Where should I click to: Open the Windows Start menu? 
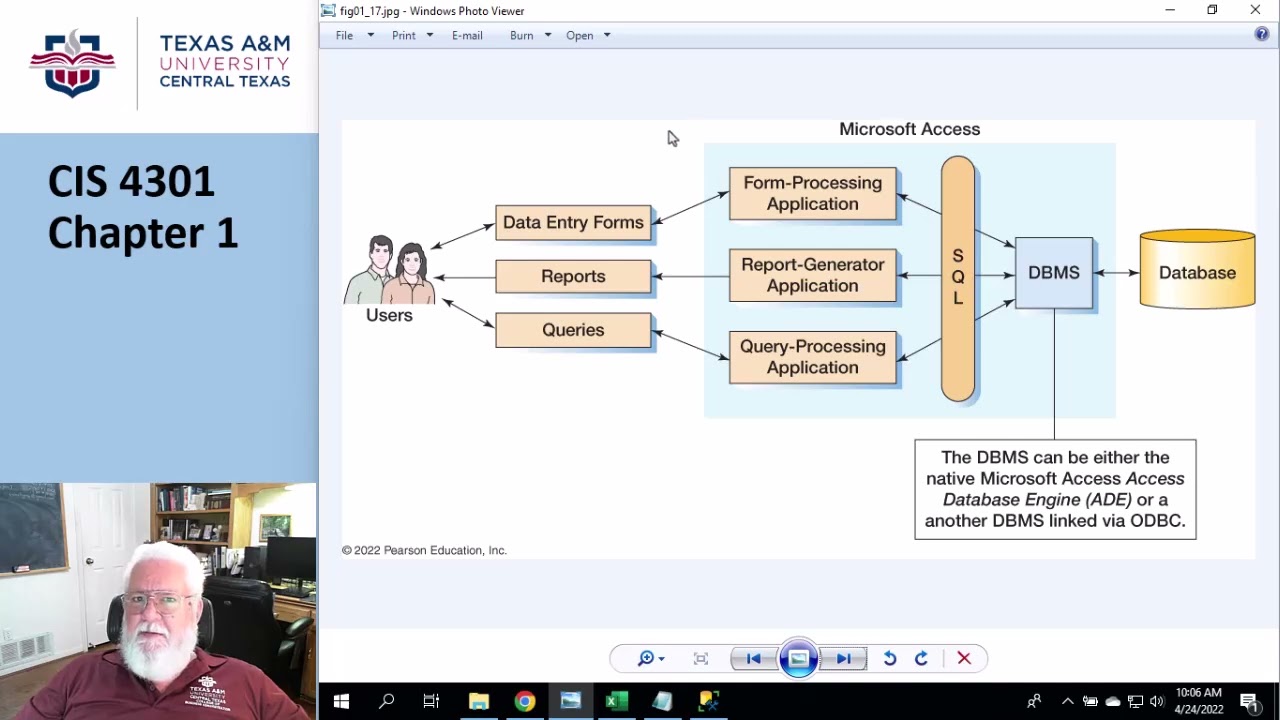click(341, 701)
